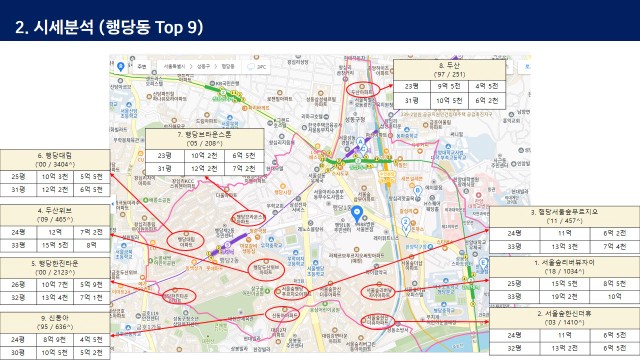Click map marker A near 왕십리

(x=360, y=142)
